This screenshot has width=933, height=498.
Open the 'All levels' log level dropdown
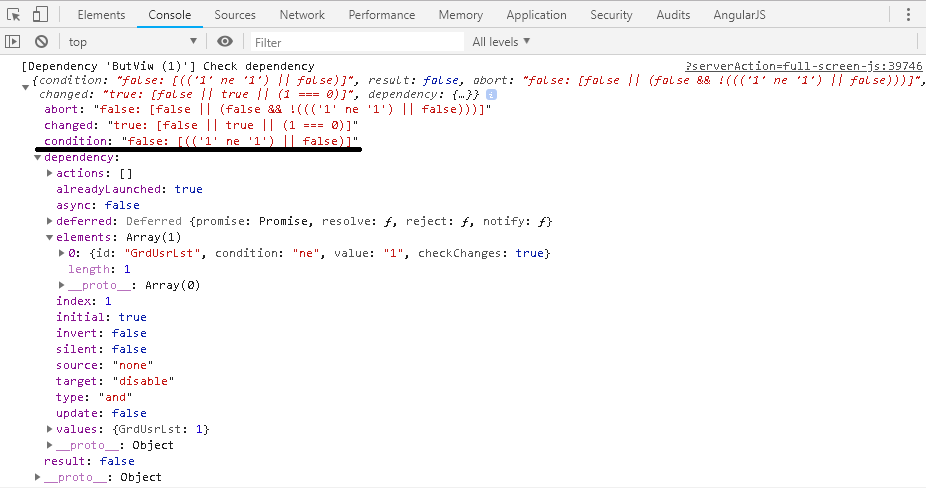coord(501,42)
